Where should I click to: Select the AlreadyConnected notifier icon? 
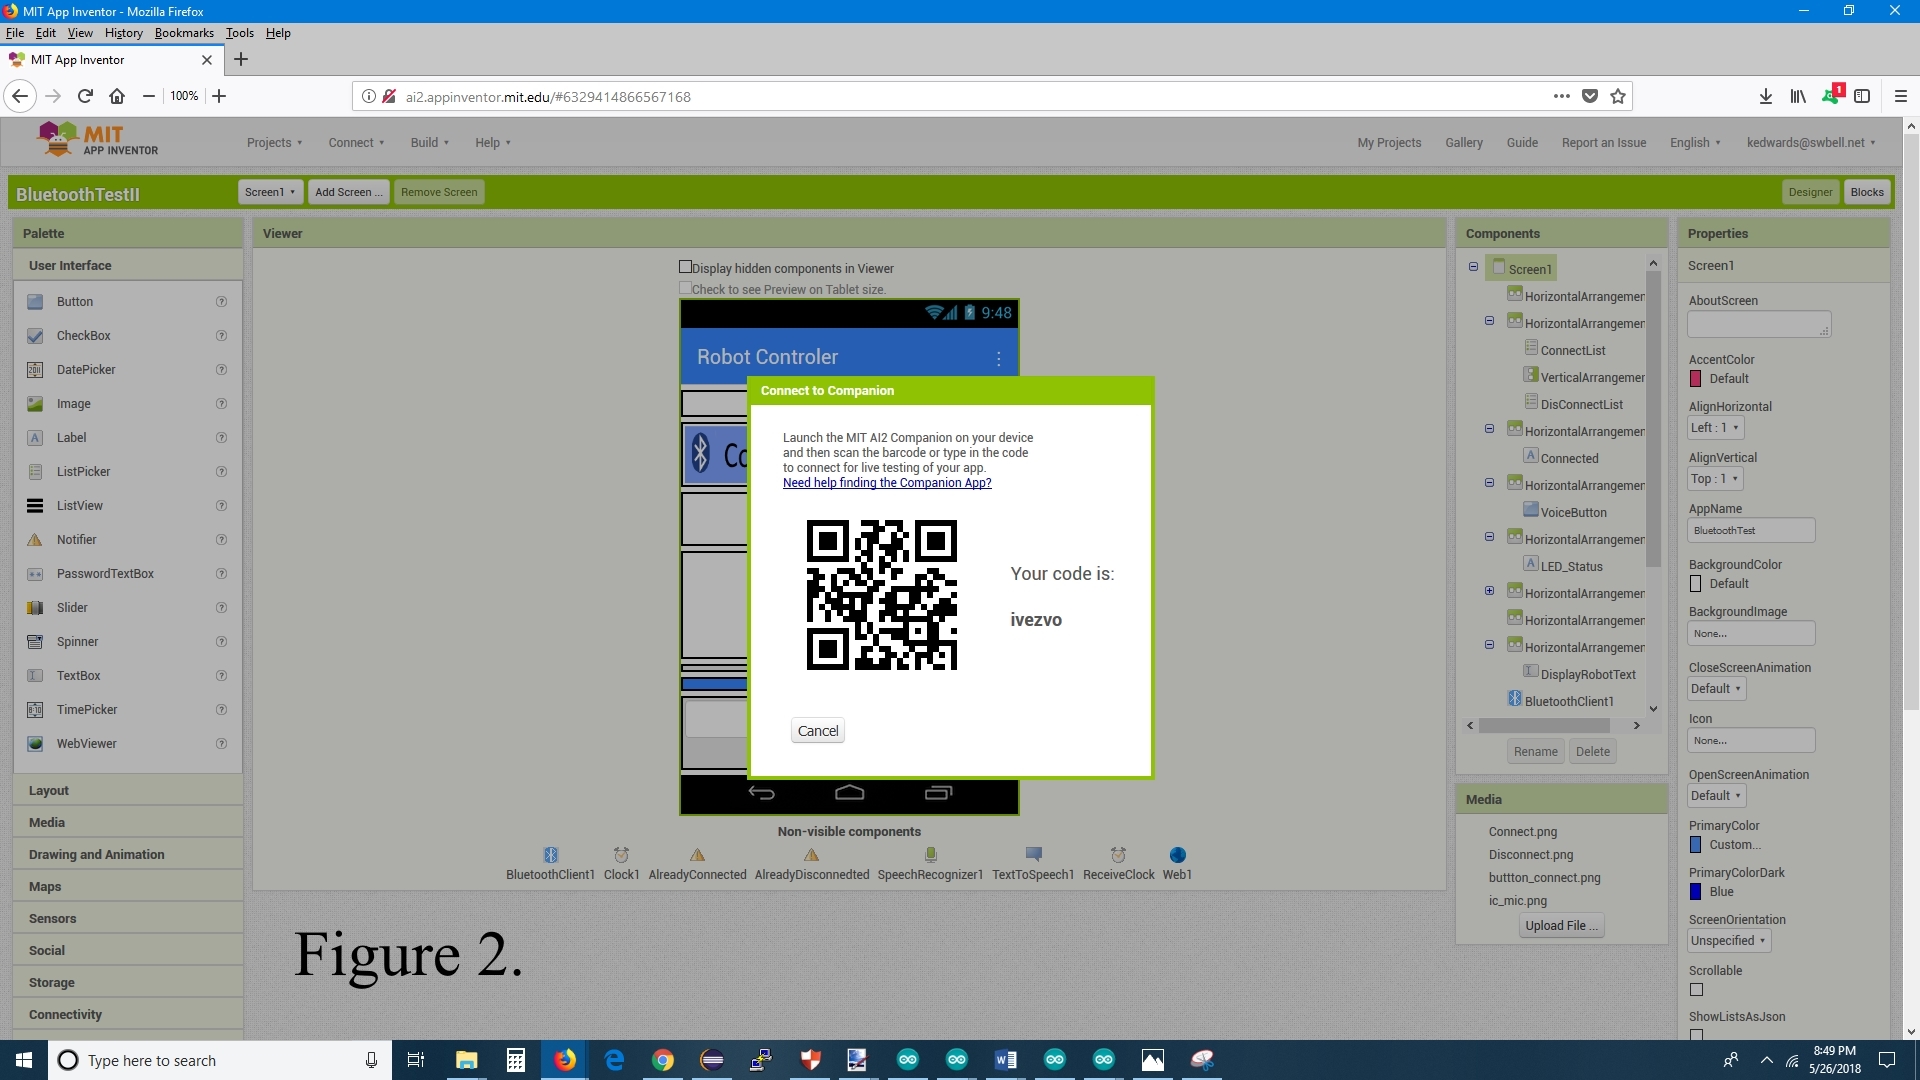(x=697, y=855)
